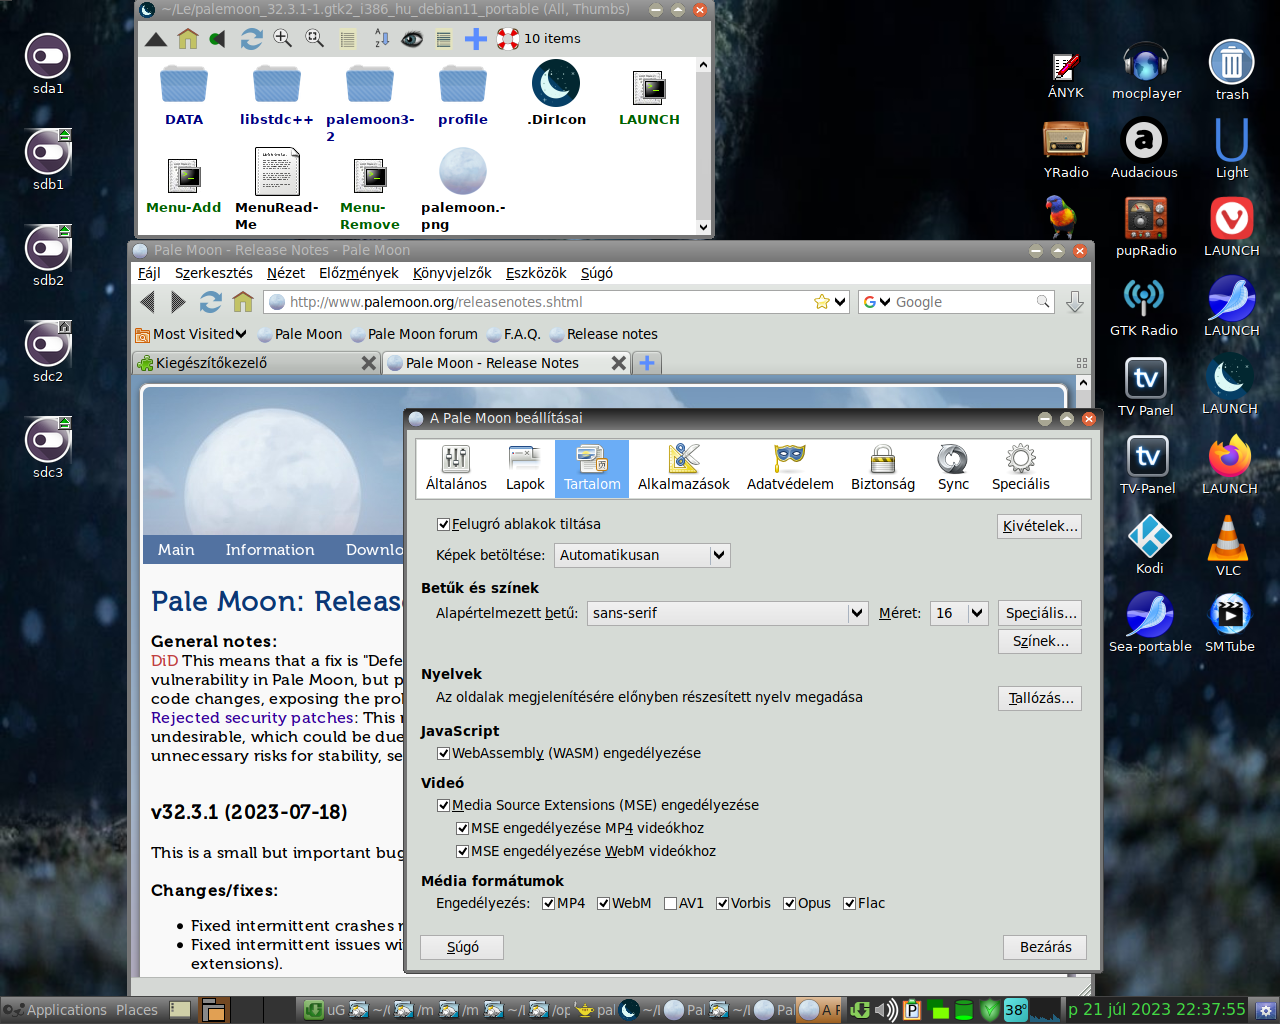Expand the Most Visited bookmarks dropdown
Screen dimensions: 1280x1024
click(191, 334)
